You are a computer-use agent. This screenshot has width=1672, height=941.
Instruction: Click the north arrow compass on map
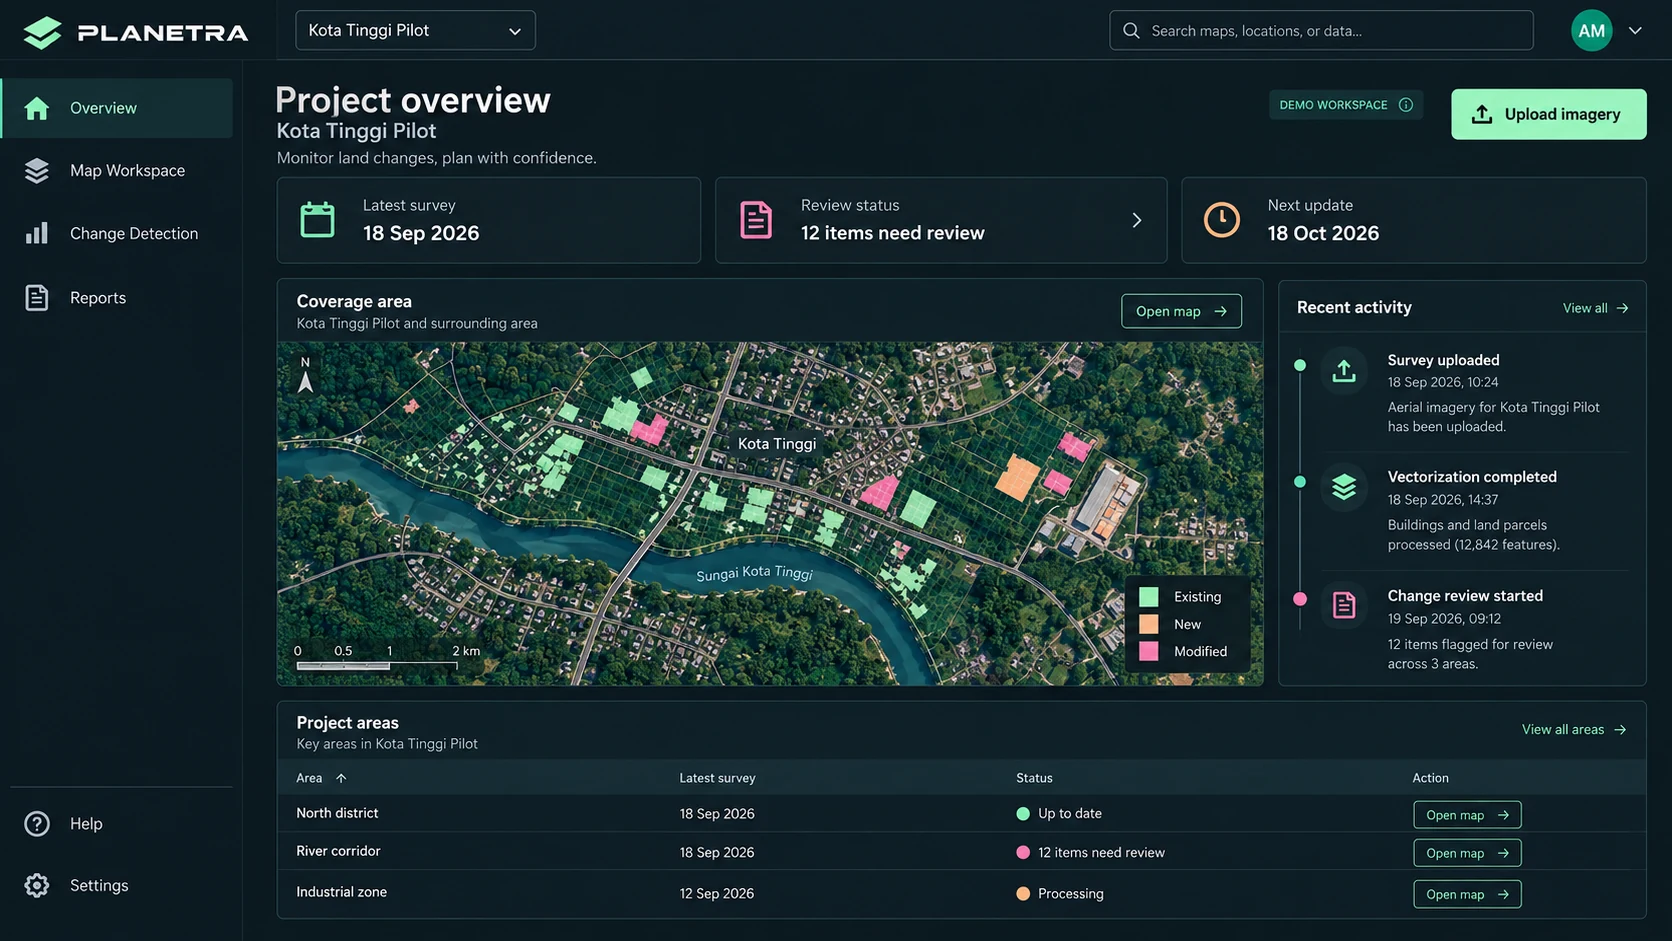tap(305, 375)
